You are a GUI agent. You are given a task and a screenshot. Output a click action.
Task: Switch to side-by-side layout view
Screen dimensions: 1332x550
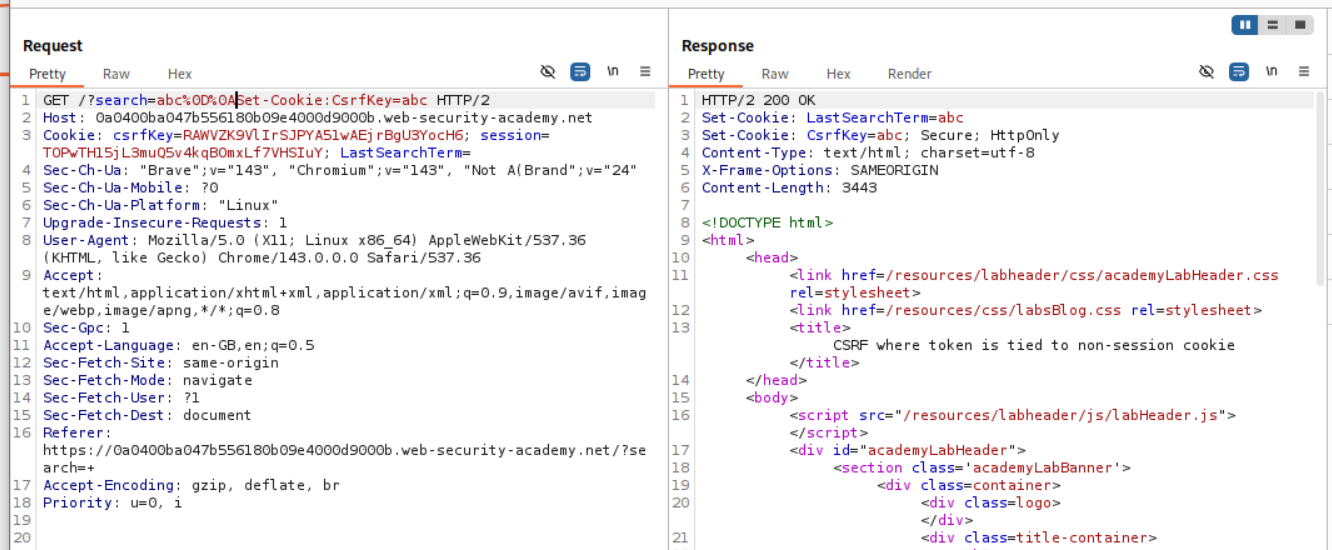coord(1245,25)
